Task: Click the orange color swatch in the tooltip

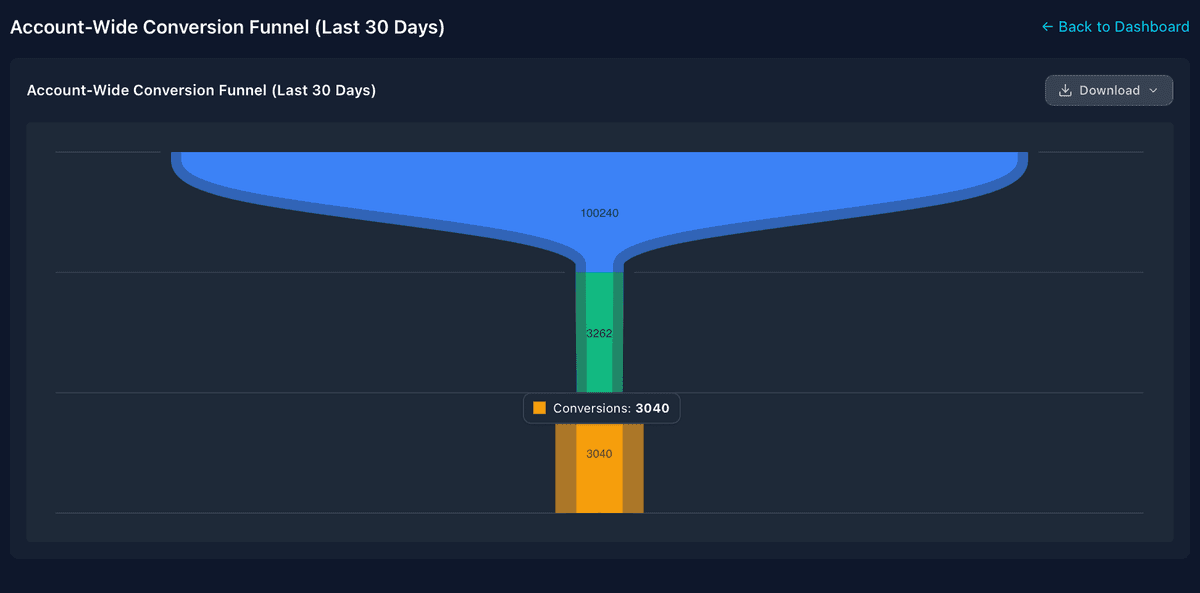Action: pos(539,408)
